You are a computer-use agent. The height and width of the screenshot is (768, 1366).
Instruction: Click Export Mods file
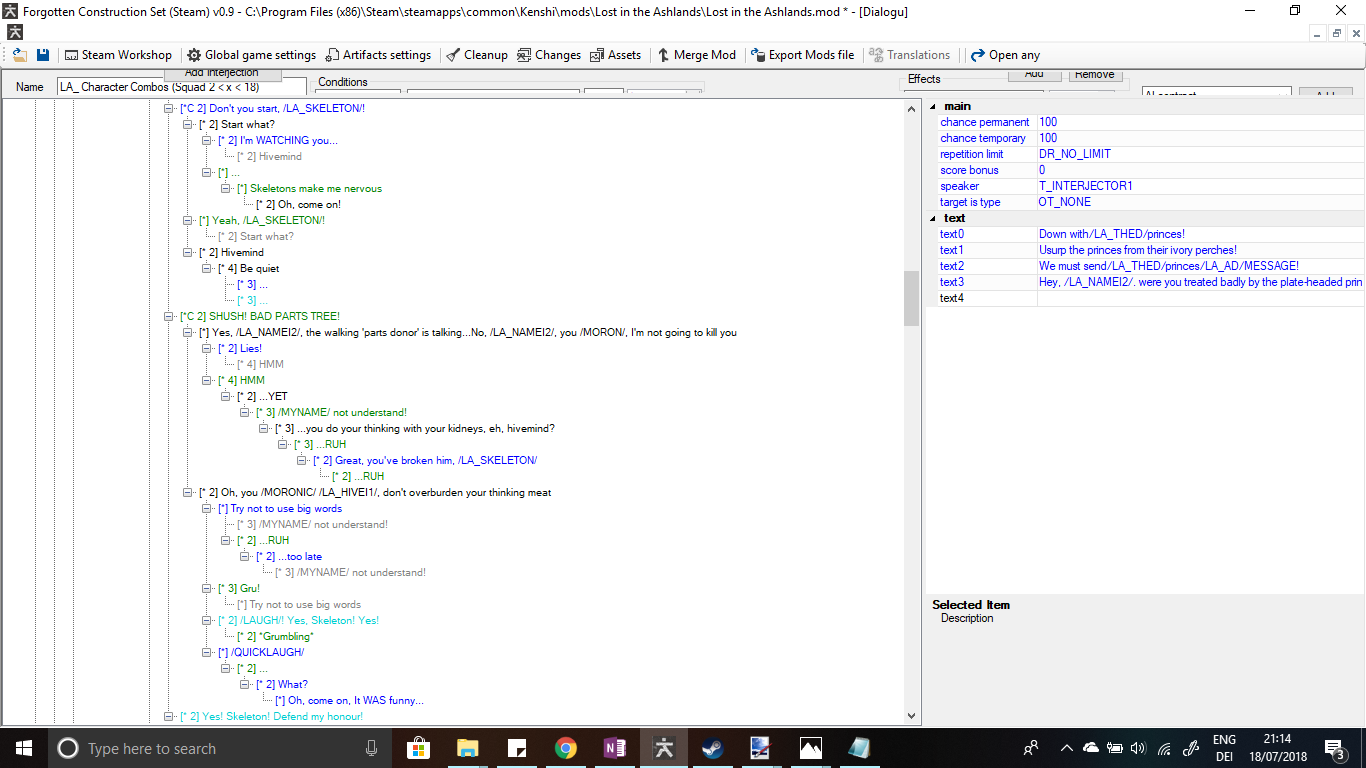(803, 55)
